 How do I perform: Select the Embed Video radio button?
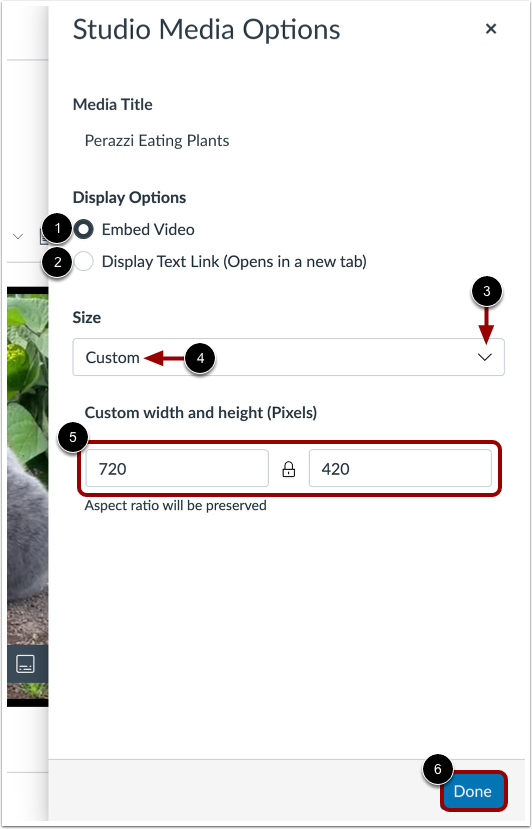point(84,229)
